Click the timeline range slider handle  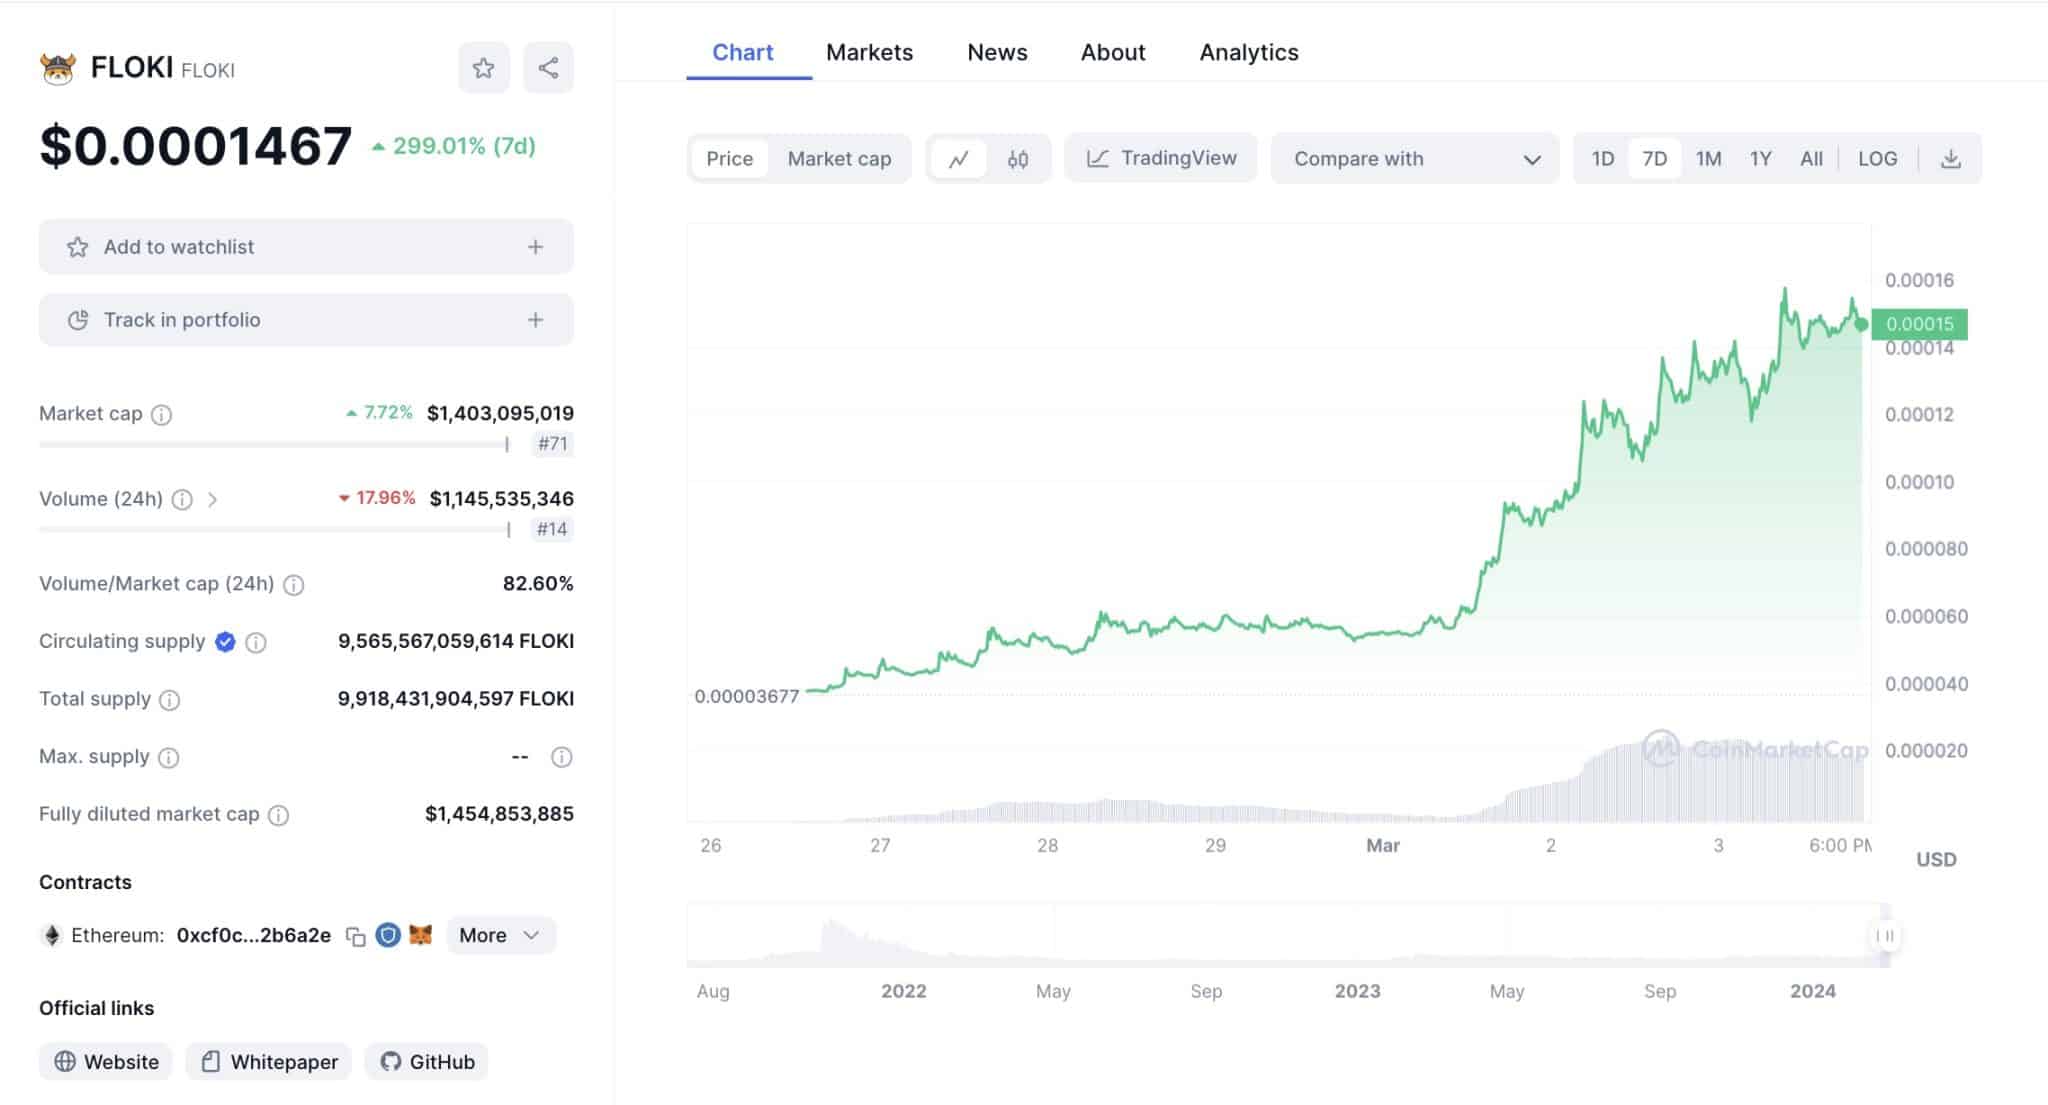1886,936
